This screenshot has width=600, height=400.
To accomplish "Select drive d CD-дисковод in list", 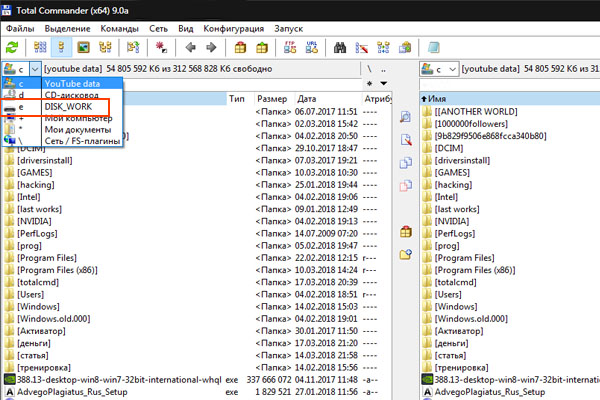I will tap(62, 95).
